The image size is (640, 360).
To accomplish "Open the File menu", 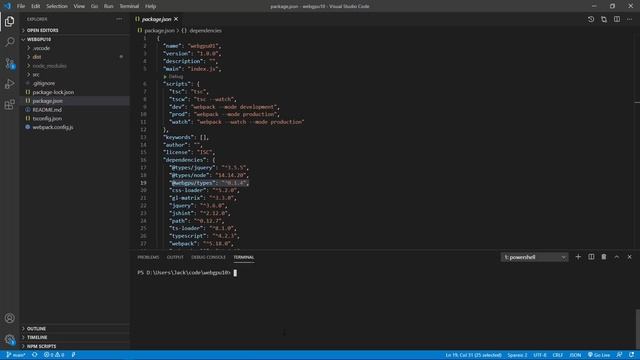I will tap(21, 6).
